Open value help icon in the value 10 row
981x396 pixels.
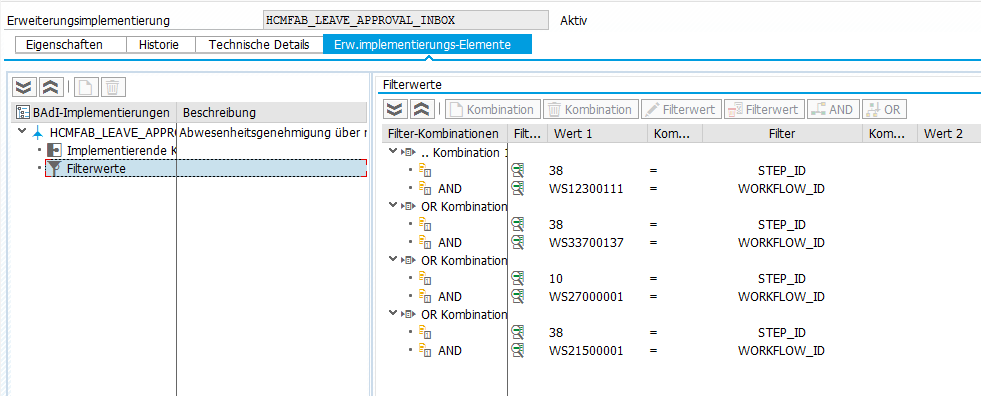(x=517, y=278)
